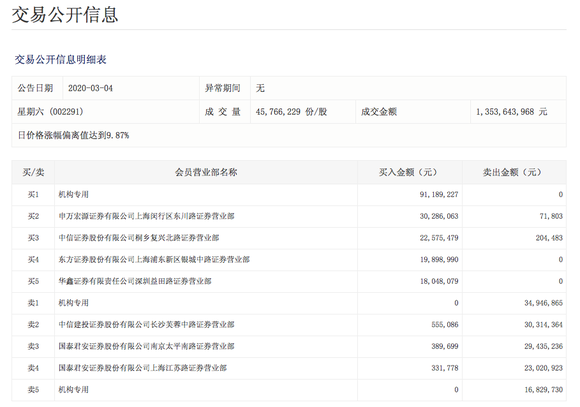This screenshot has height=407, width=580.
Task: Click sell amount 16,829,730 in 卖5 row
Action: click(543, 390)
